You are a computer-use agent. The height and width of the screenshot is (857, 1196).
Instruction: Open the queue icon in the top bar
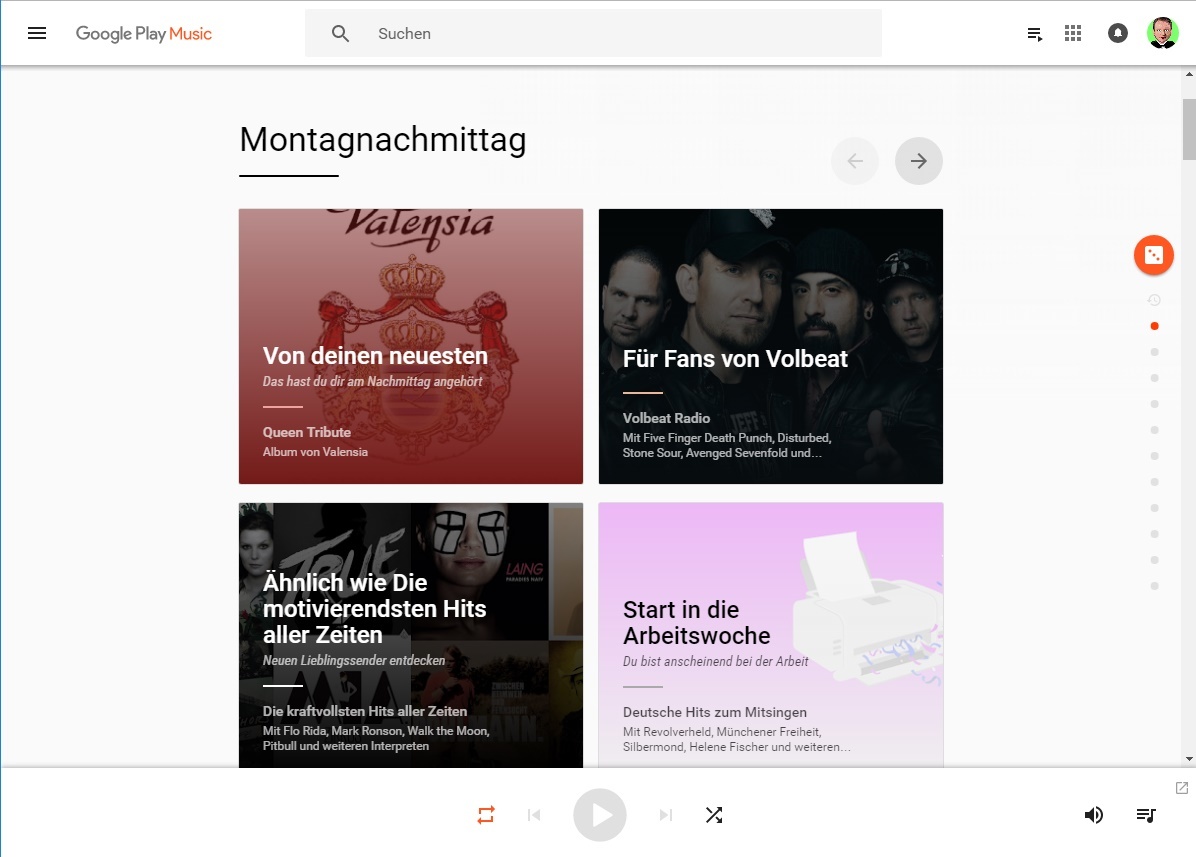click(1034, 34)
